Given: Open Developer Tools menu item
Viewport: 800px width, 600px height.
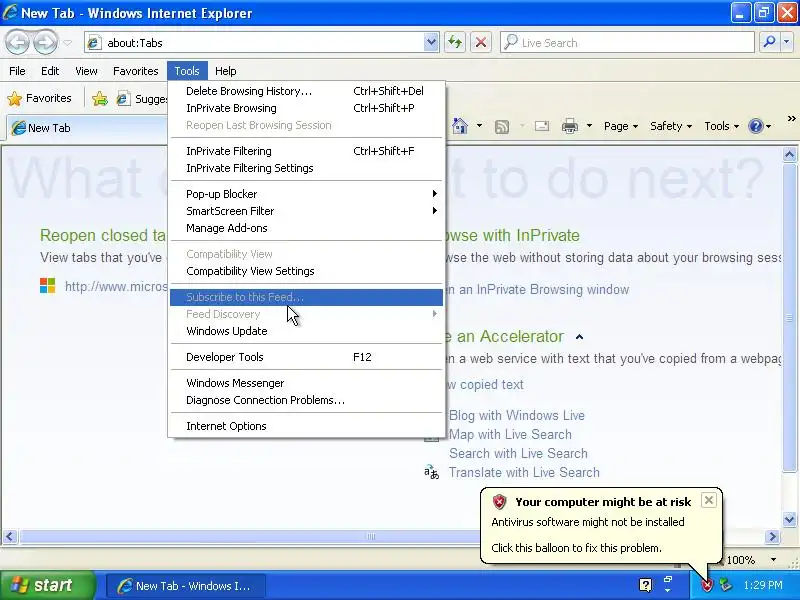Looking at the screenshot, I should coord(306,357).
